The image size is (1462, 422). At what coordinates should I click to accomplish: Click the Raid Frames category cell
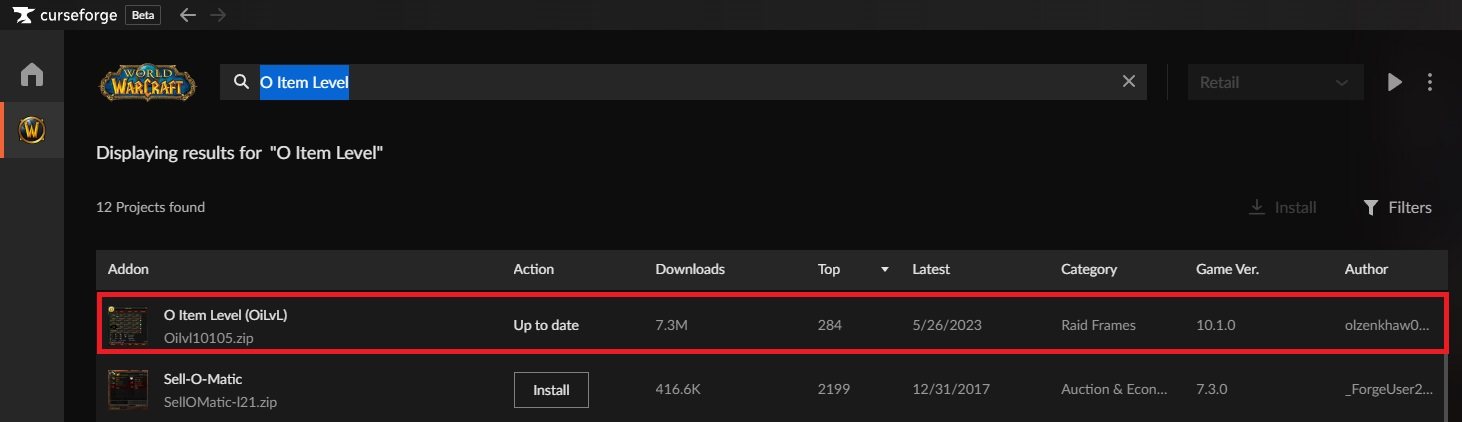coord(1098,325)
